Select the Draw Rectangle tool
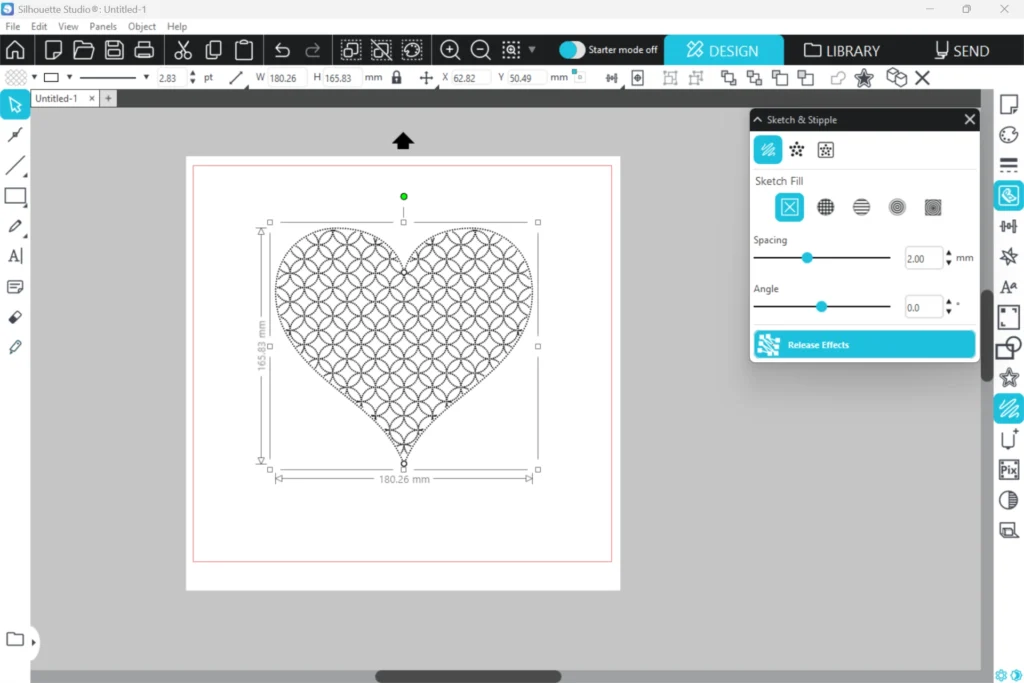The image size is (1024, 683). click(15, 196)
